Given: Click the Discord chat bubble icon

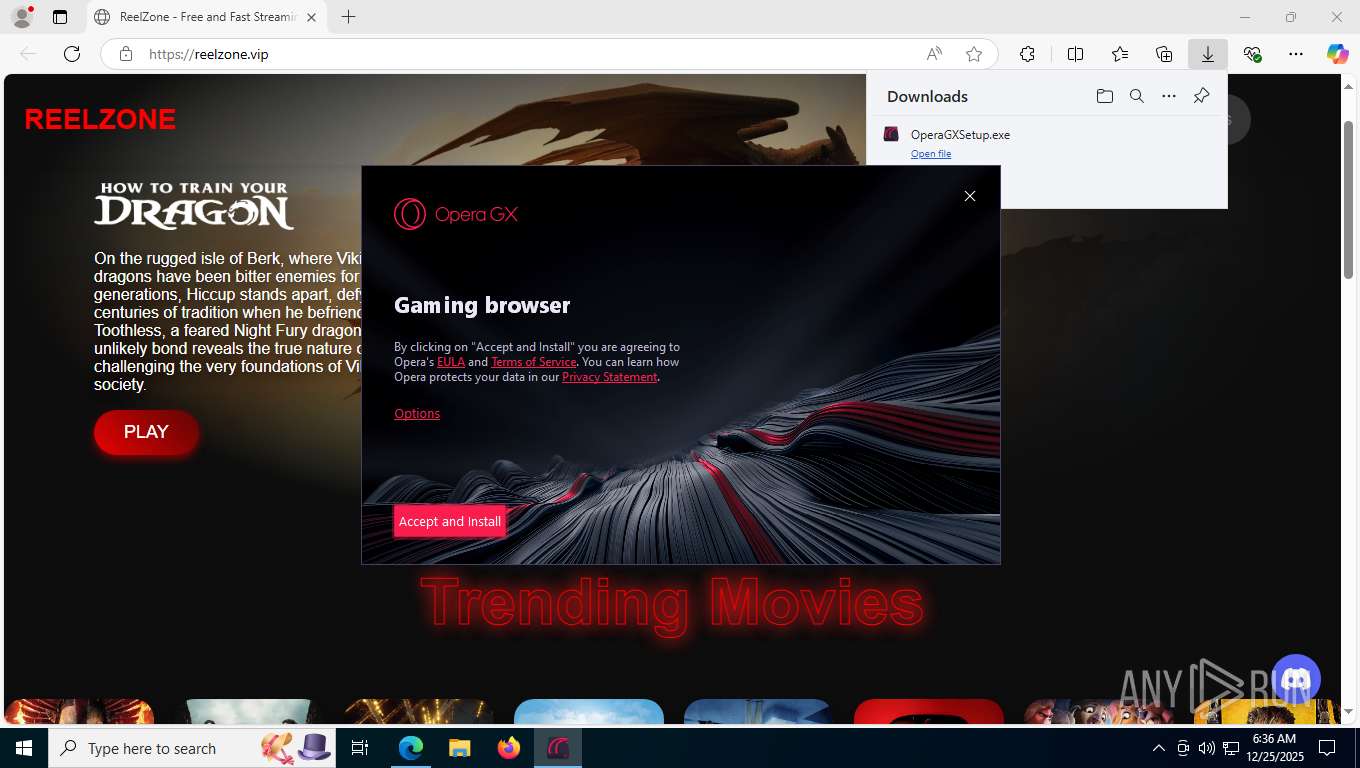Looking at the screenshot, I should pyautogui.click(x=1295, y=680).
